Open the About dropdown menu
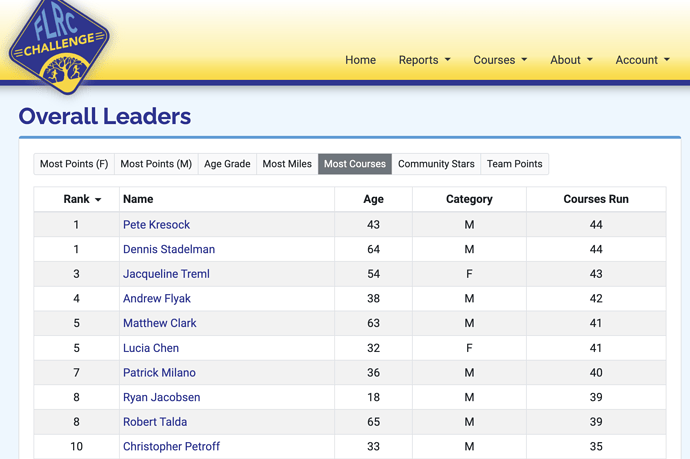The height and width of the screenshot is (459, 690). [x=571, y=60]
